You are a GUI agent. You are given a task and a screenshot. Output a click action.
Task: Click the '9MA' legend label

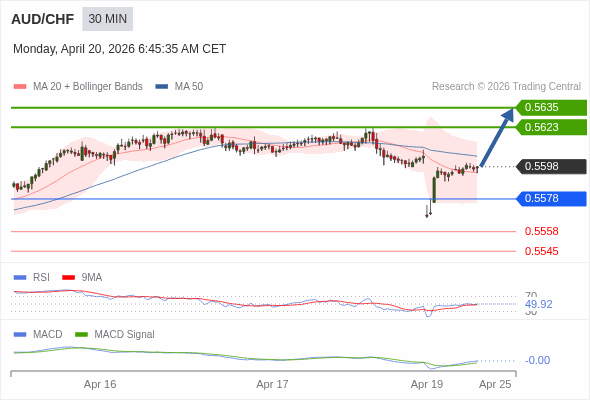pos(92,277)
